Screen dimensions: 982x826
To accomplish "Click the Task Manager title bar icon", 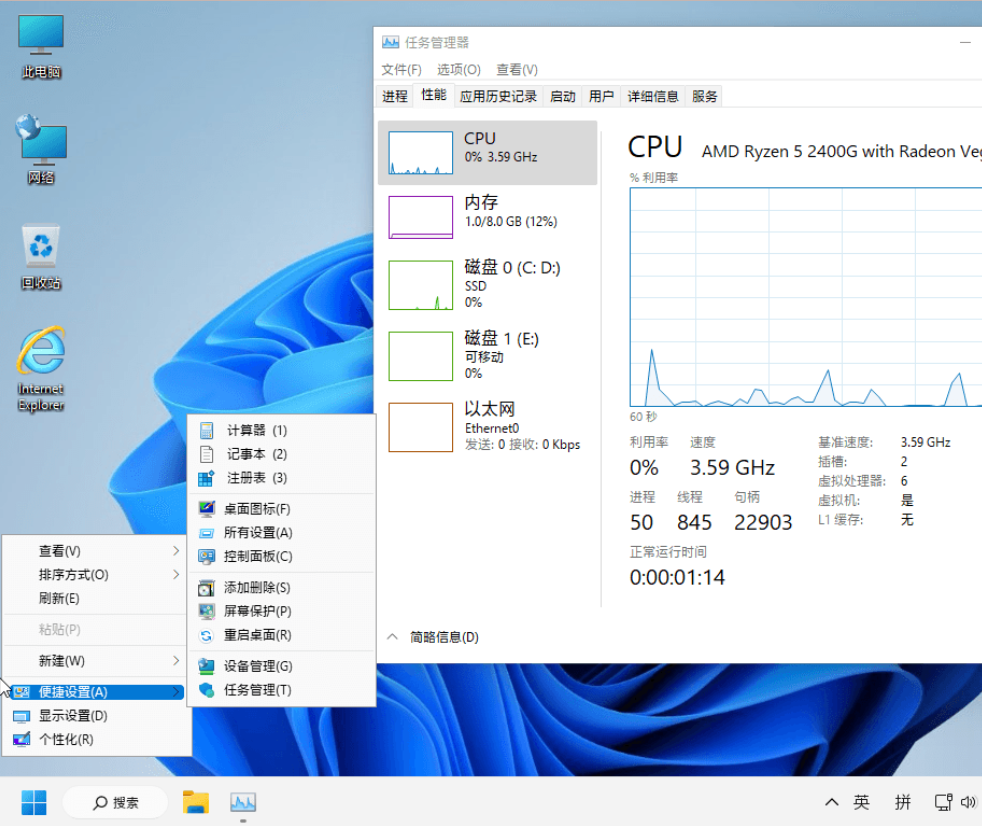I will 390,42.
